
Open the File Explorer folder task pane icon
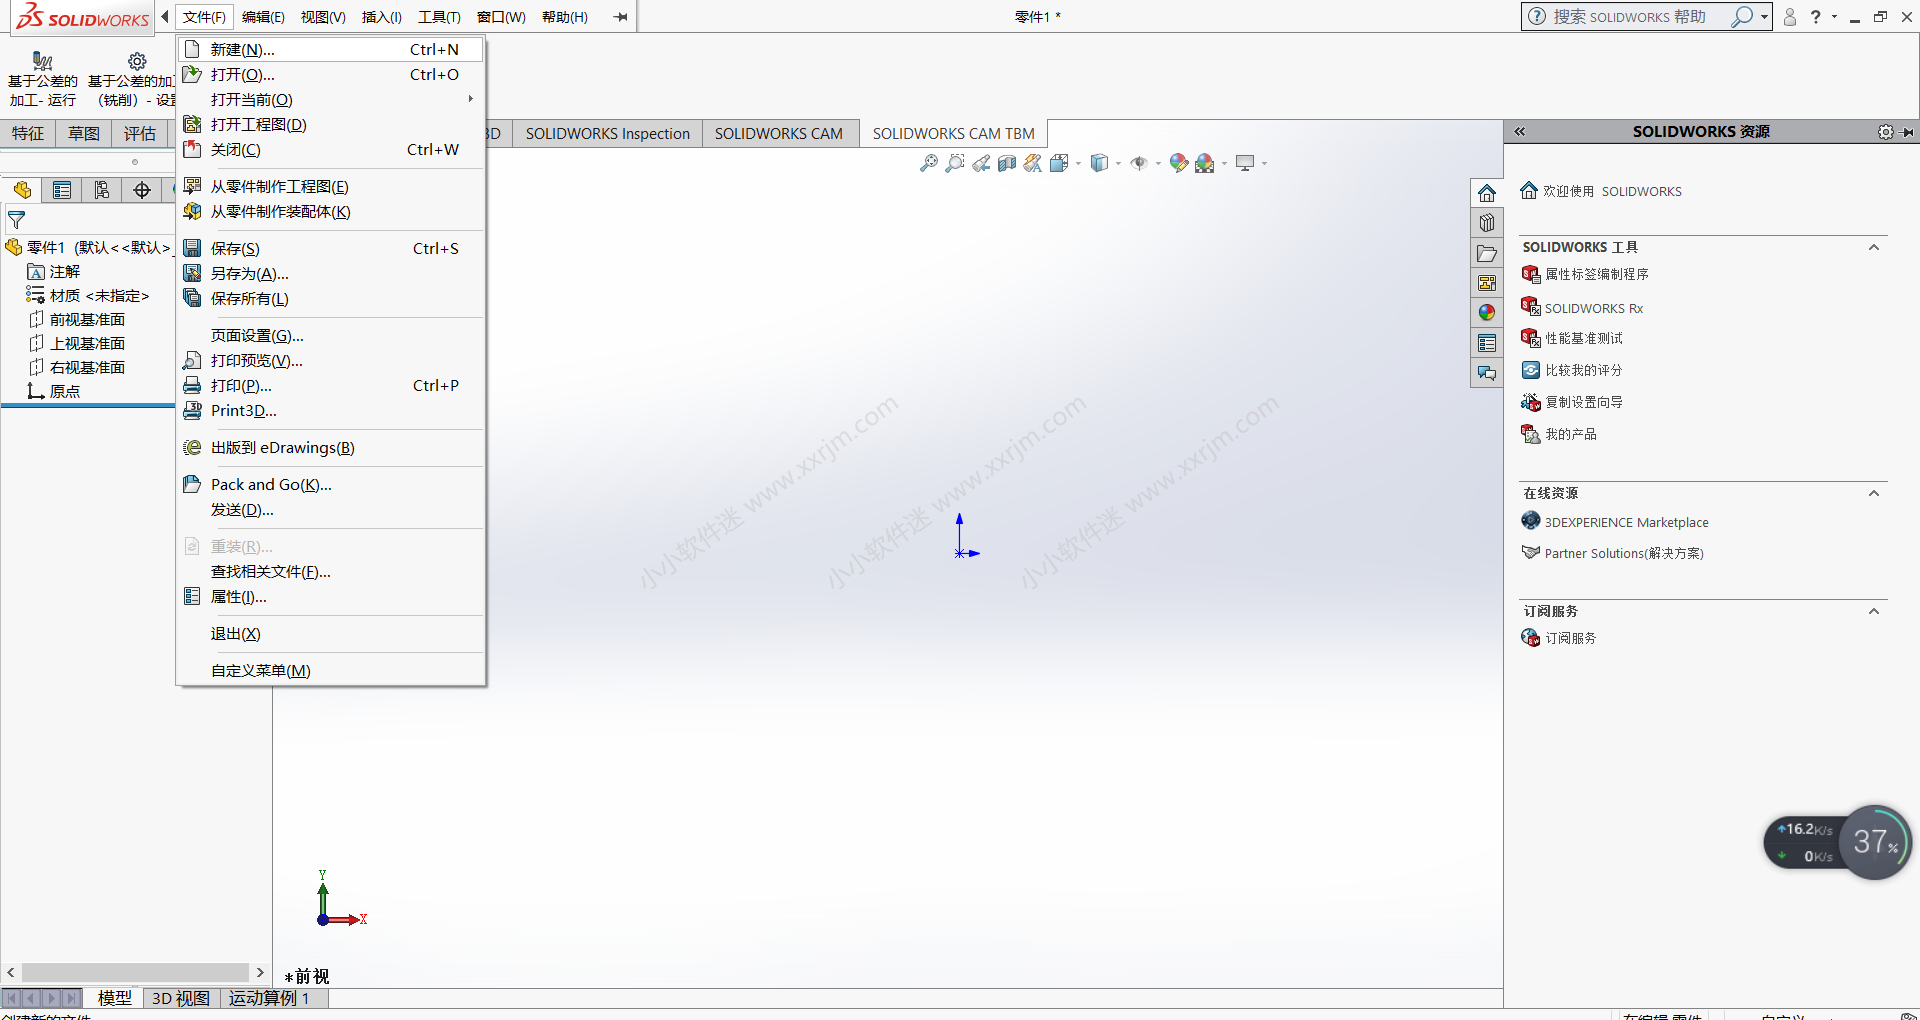click(x=1487, y=253)
